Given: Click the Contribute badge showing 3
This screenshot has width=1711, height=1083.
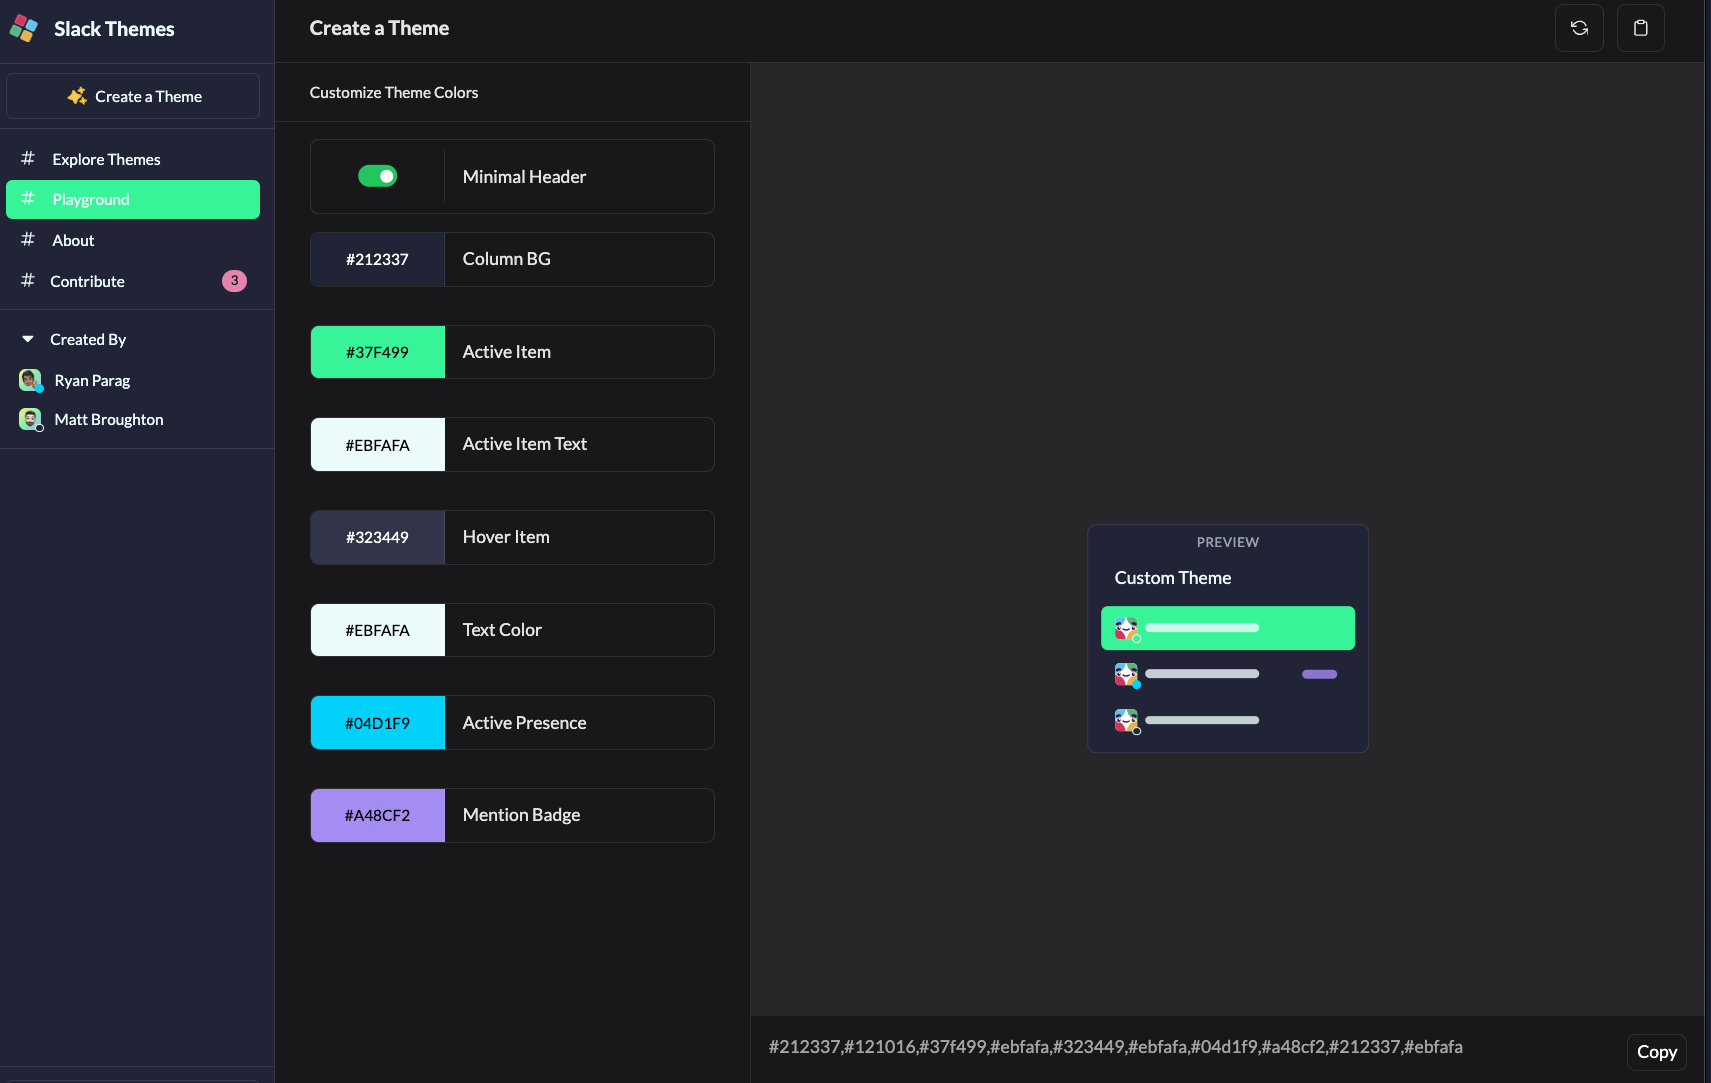Looking at the screenshot, I should point(234,281).
